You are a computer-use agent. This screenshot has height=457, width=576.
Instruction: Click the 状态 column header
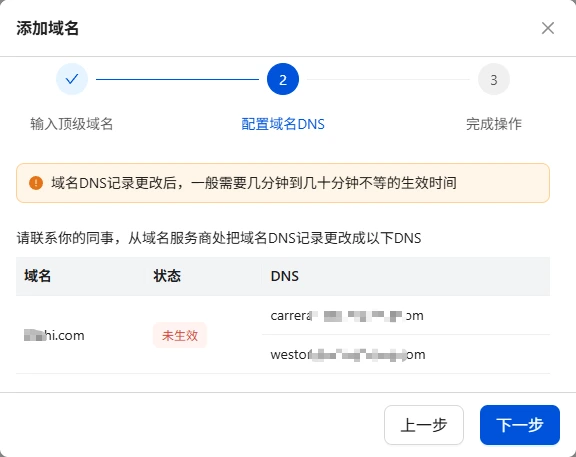[167, 276]
